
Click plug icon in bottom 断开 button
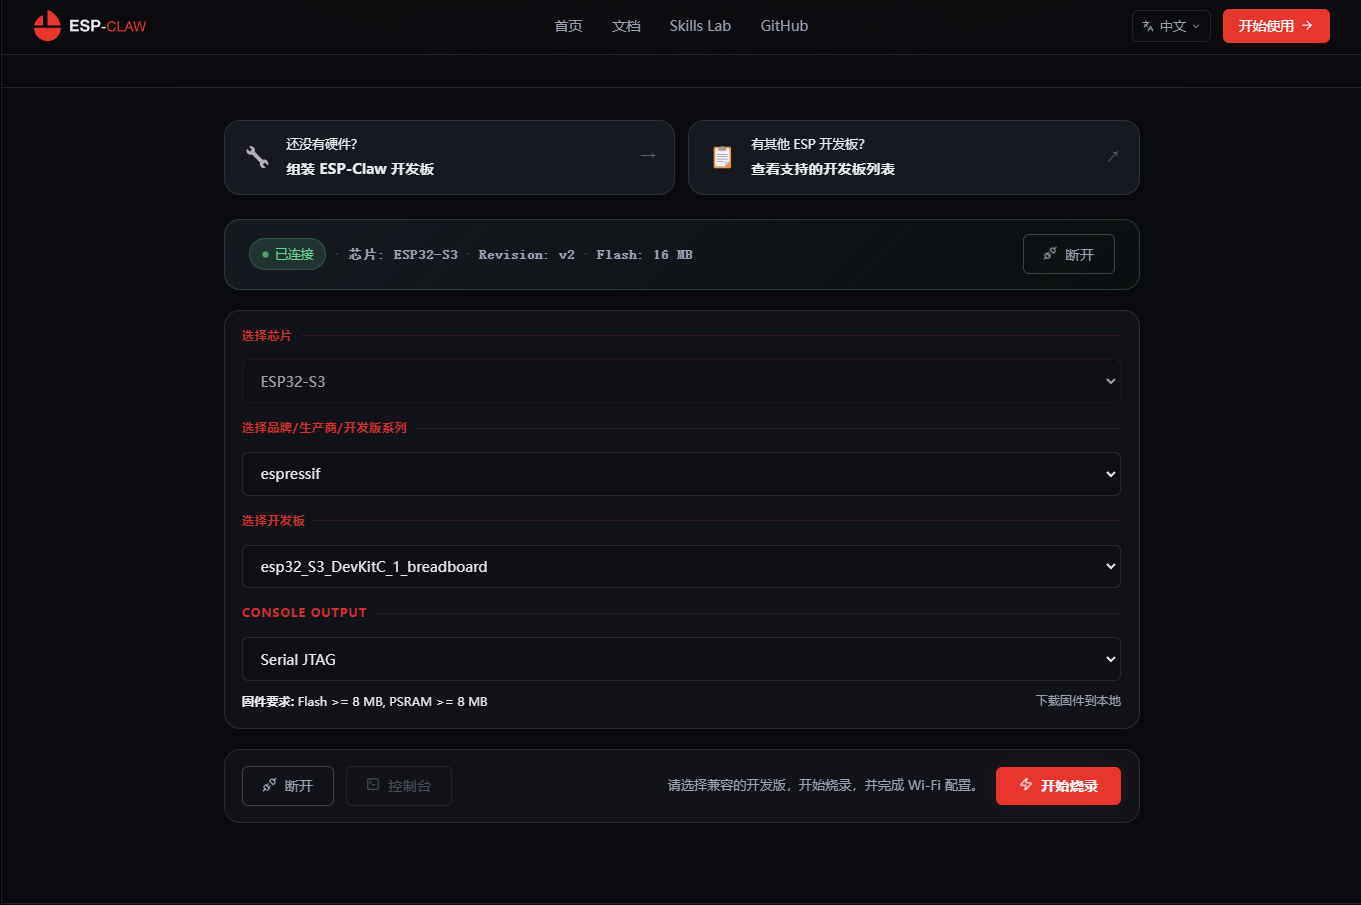(x=269, y=786)
